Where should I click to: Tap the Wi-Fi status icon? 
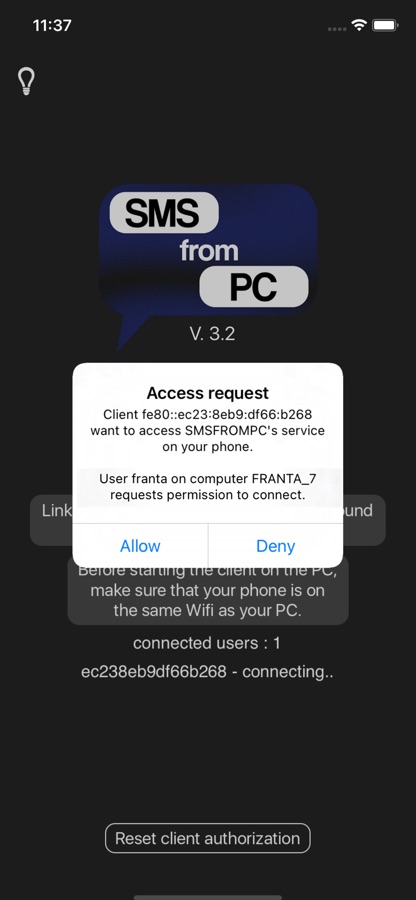pyautogui.click(x=359, y=25)
